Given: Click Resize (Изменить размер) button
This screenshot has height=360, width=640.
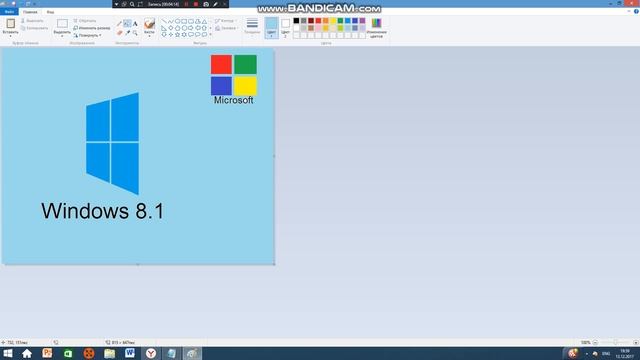Looking at the screenshot, I should pyautogui.click(x=92, y=28).
